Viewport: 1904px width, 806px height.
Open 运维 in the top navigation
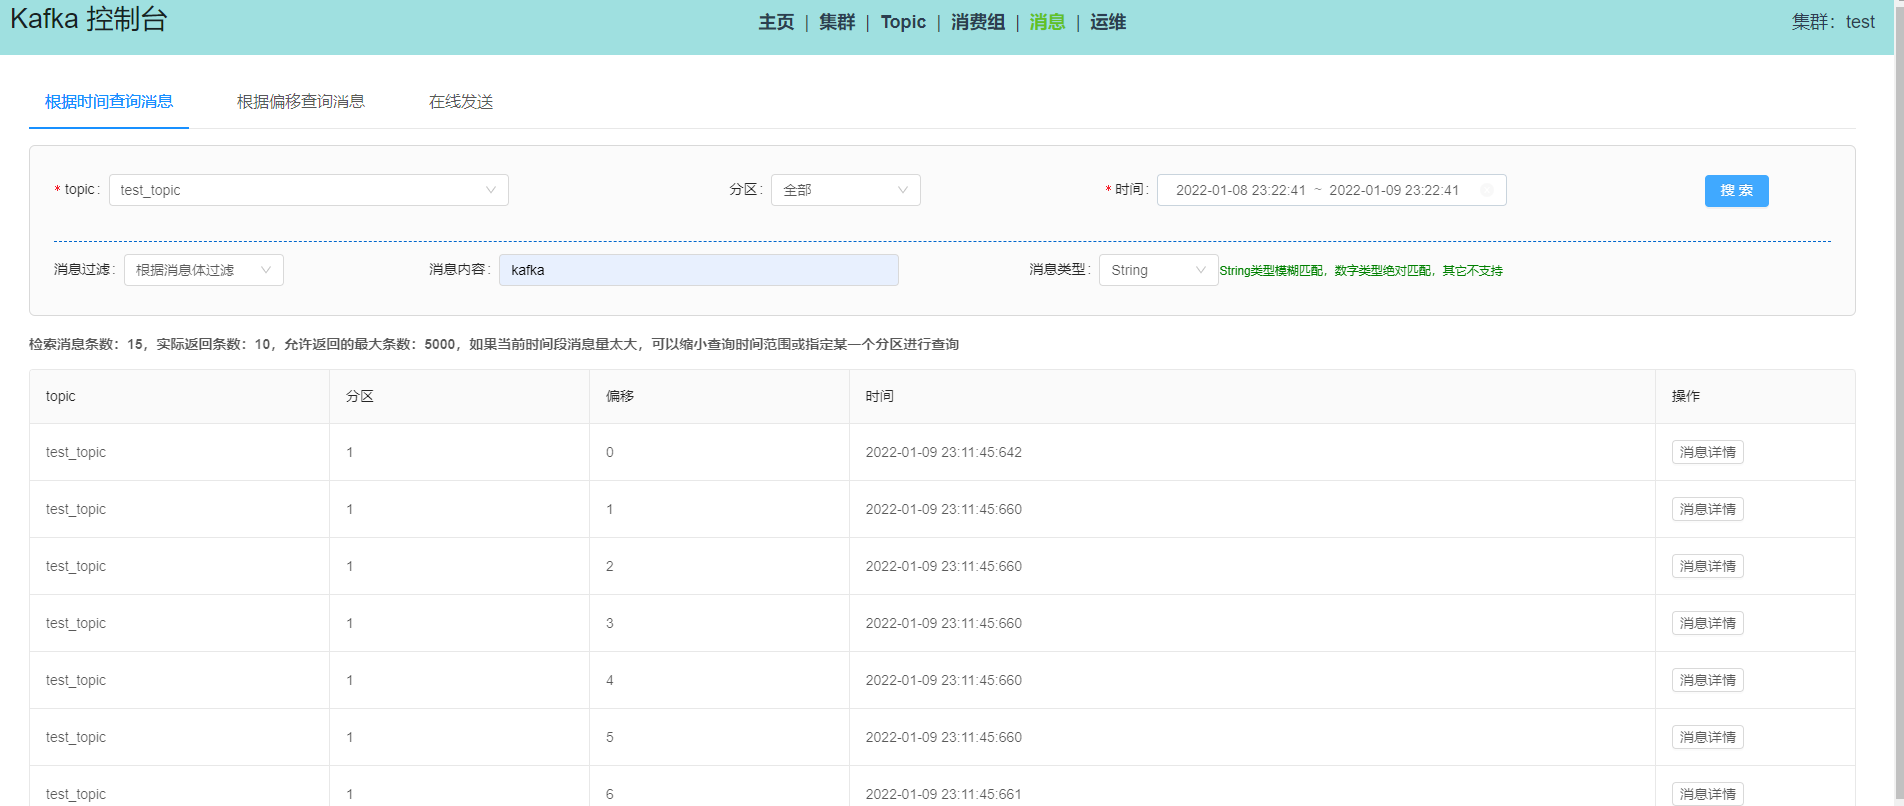tap(1108, 22)
